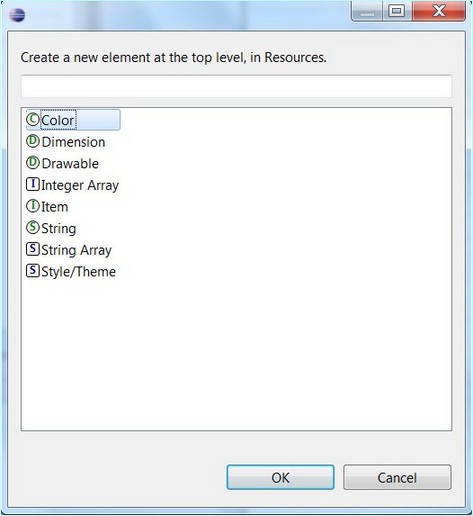473x516 pixels.
Task: Focus the filter text field above list
Action: 236,86
